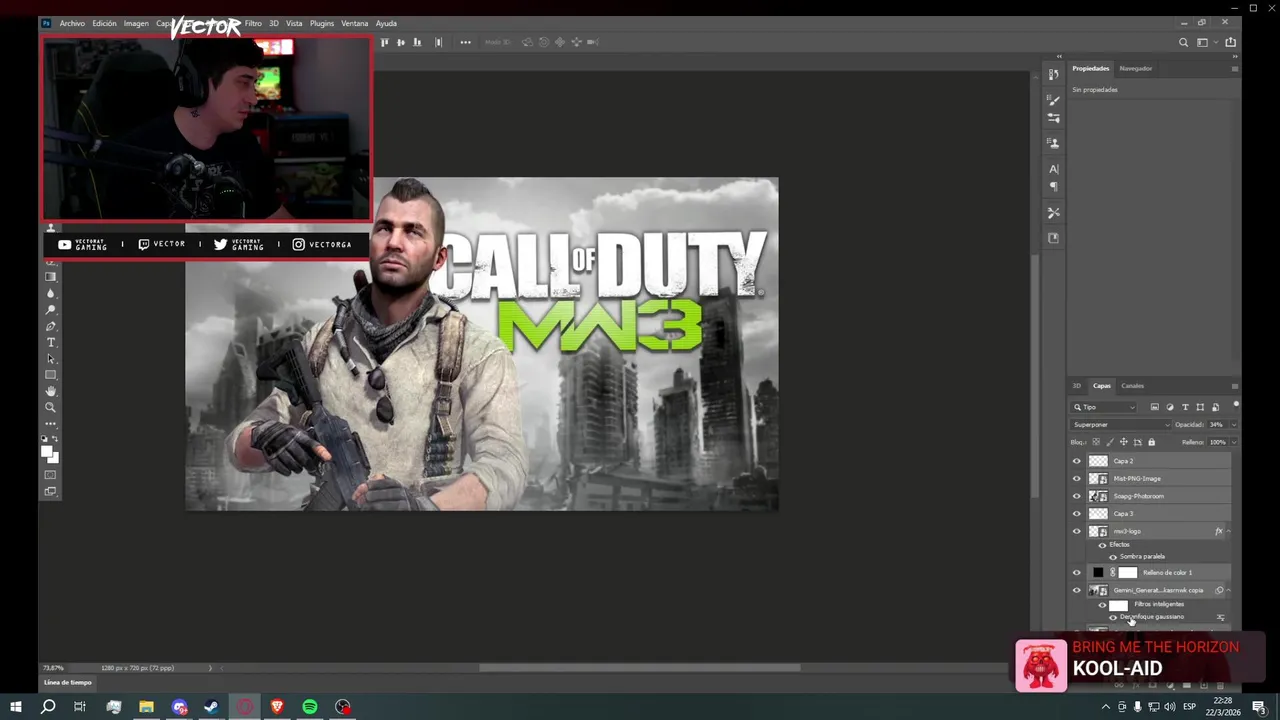Hide the Soapg-Photoroom layer
The height and width of the screenshot is (720, 1280).
[x=1077, y=496]
